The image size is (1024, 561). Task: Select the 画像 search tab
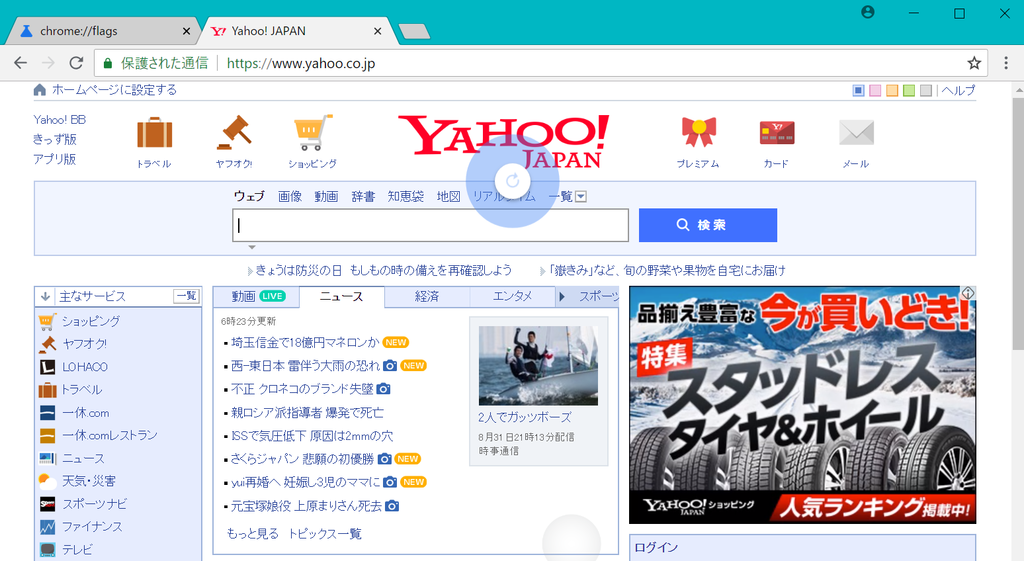tap(290, 197)
